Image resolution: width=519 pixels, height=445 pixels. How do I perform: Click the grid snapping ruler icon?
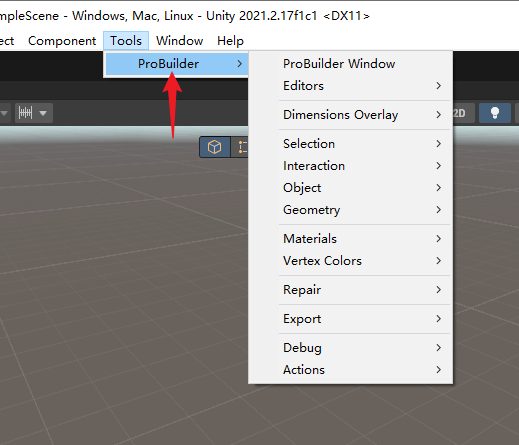[26, 113]
